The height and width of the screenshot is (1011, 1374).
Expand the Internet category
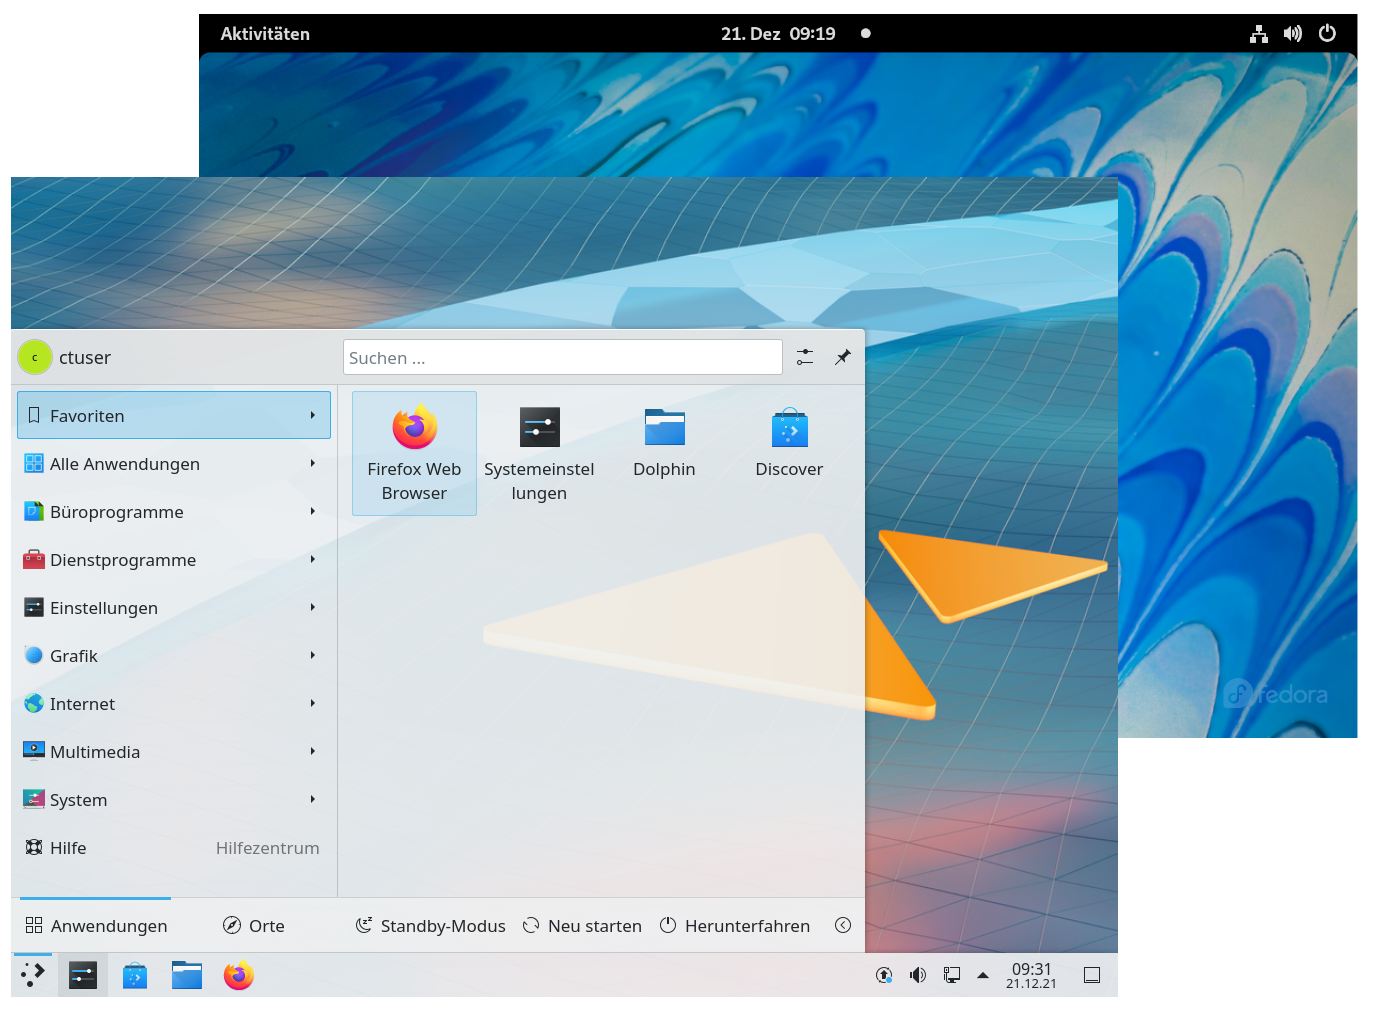(173, 704)
